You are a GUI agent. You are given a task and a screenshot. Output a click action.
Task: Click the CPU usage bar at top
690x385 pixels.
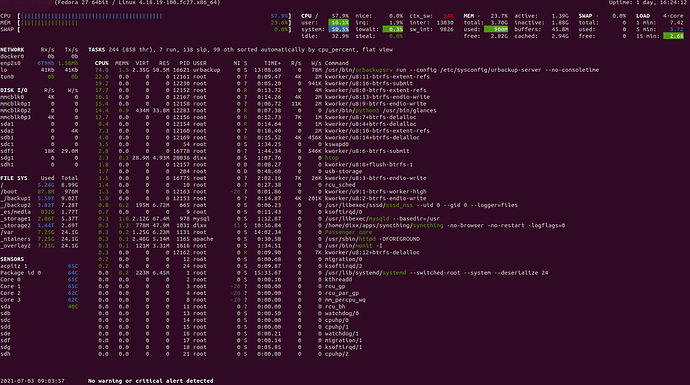[154, 16]
